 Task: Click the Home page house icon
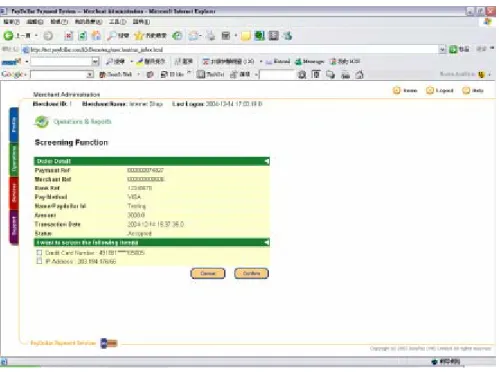coord(96,36)
